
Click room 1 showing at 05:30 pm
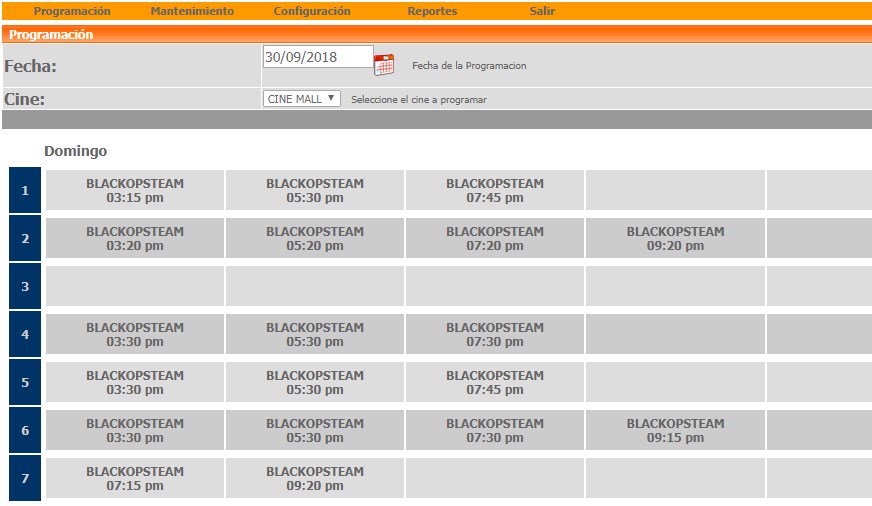point(315,190)
